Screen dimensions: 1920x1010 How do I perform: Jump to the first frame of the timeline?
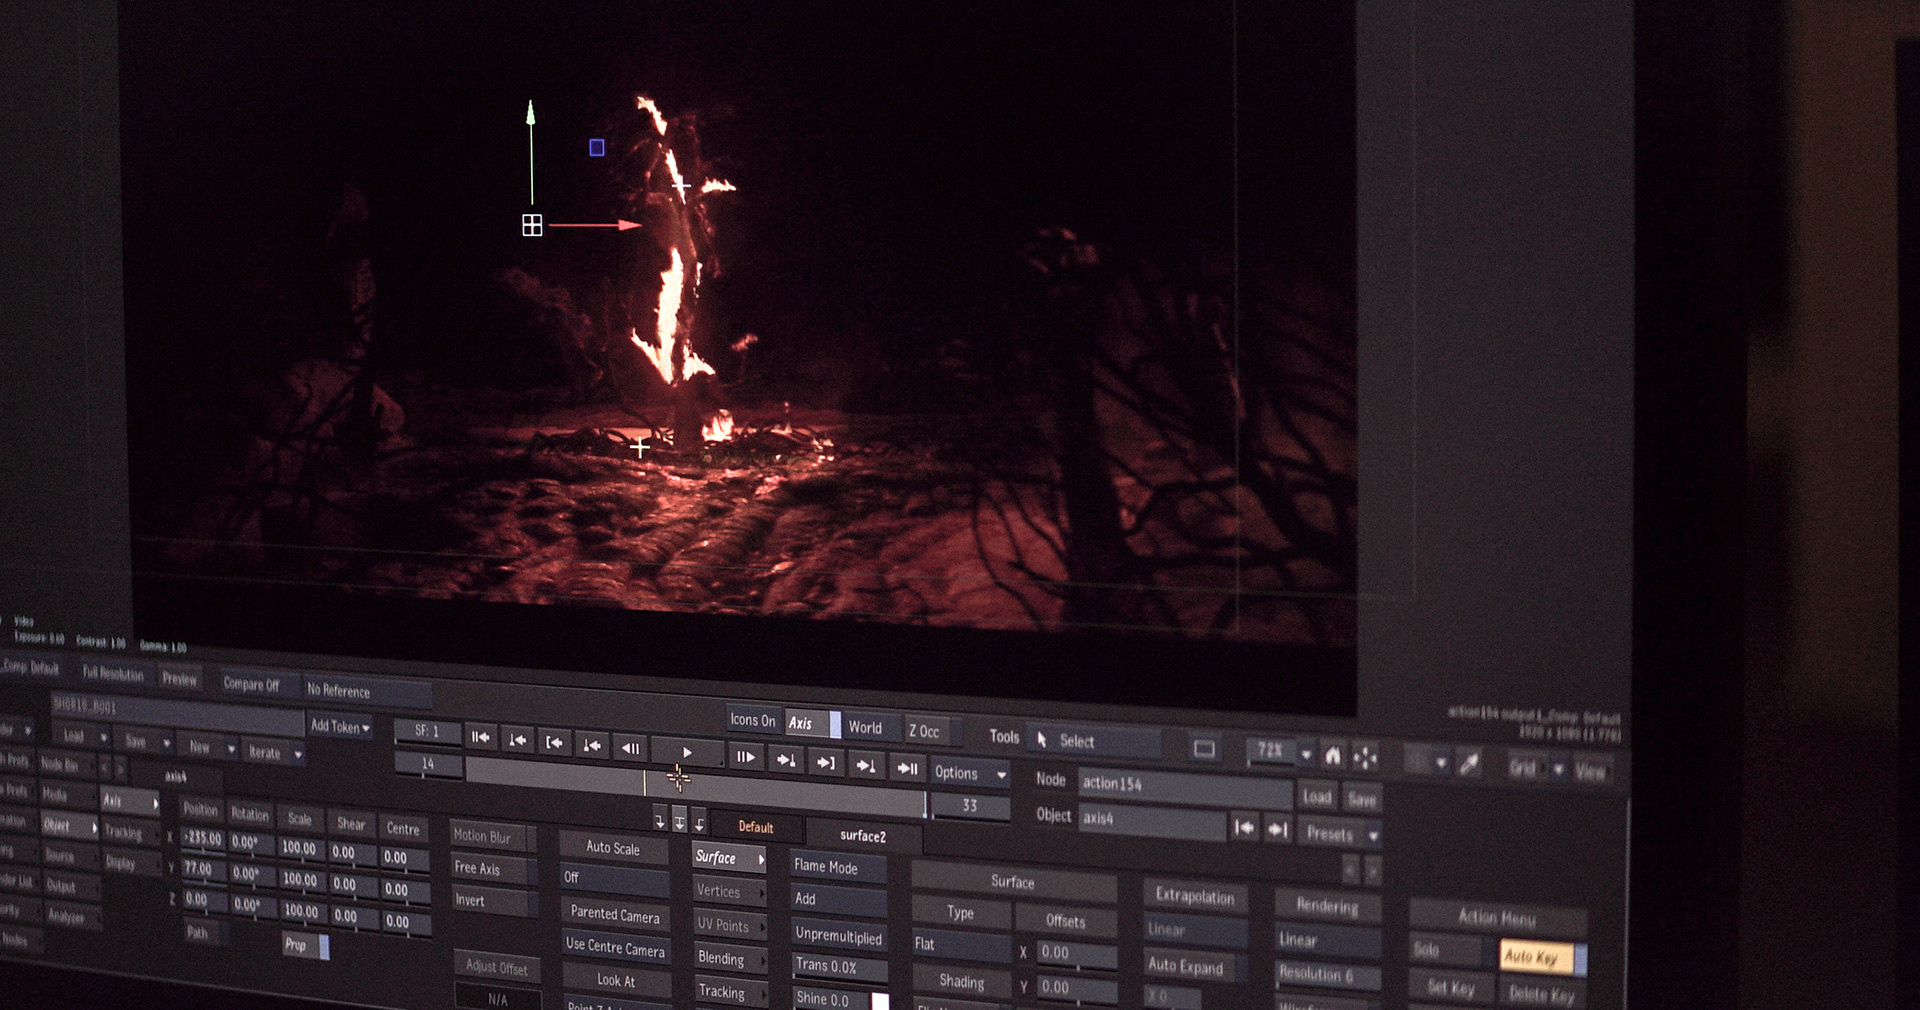(480, 738)
